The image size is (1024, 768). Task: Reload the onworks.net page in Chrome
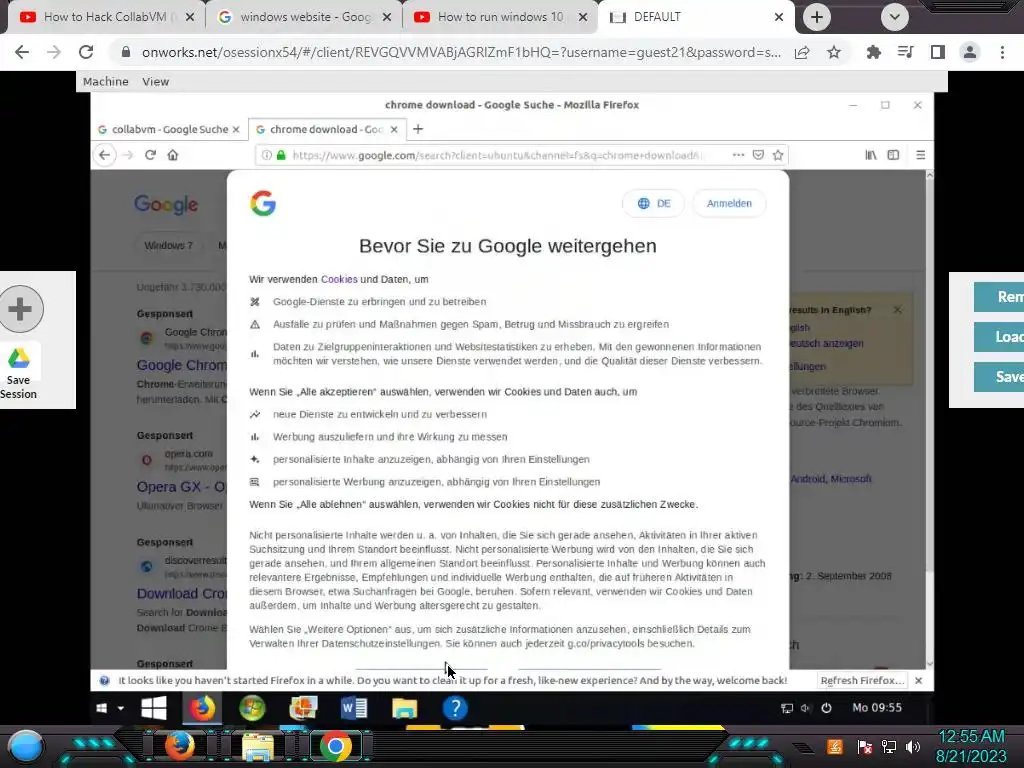tap(86, 52)
